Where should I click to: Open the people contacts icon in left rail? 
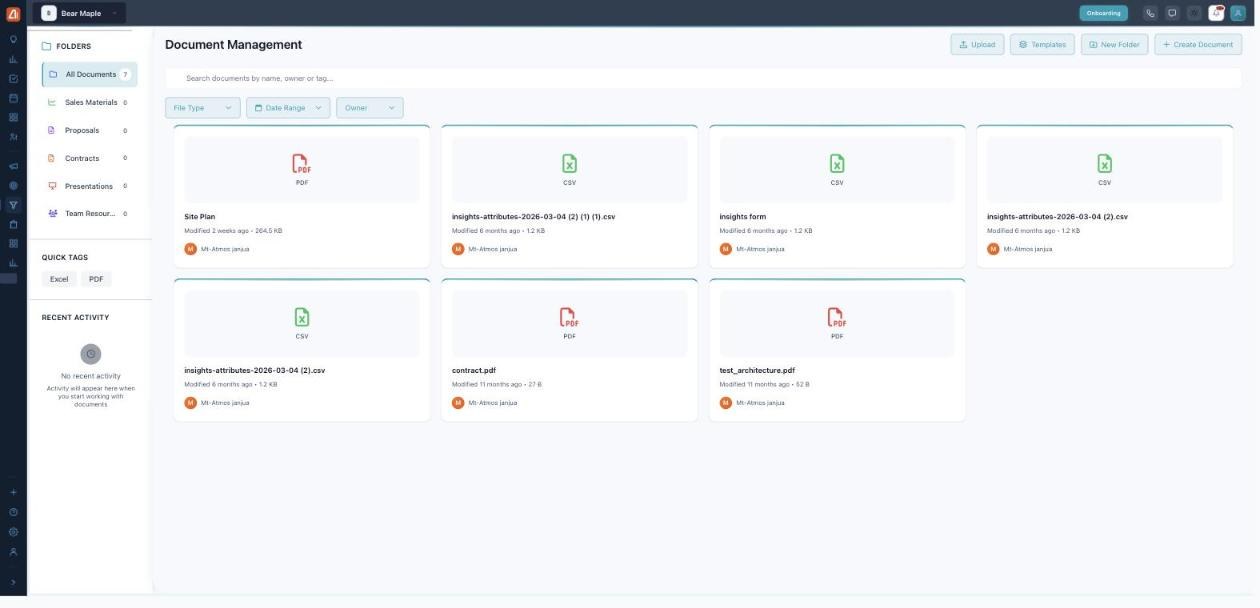pyautogui.click(x=13, y=137)
